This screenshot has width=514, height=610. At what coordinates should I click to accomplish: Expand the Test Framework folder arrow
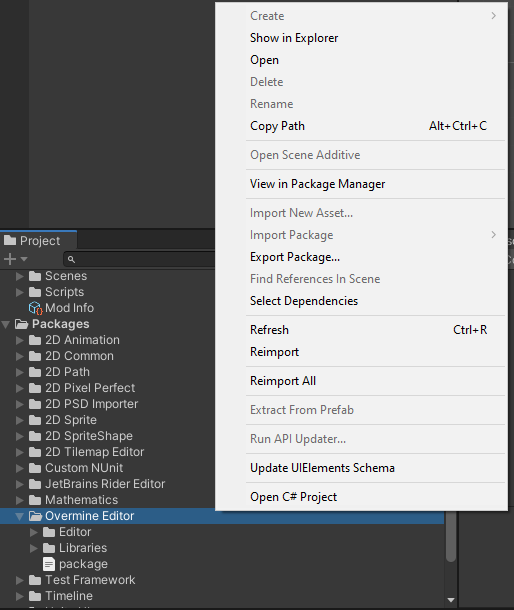pos(20,580)
